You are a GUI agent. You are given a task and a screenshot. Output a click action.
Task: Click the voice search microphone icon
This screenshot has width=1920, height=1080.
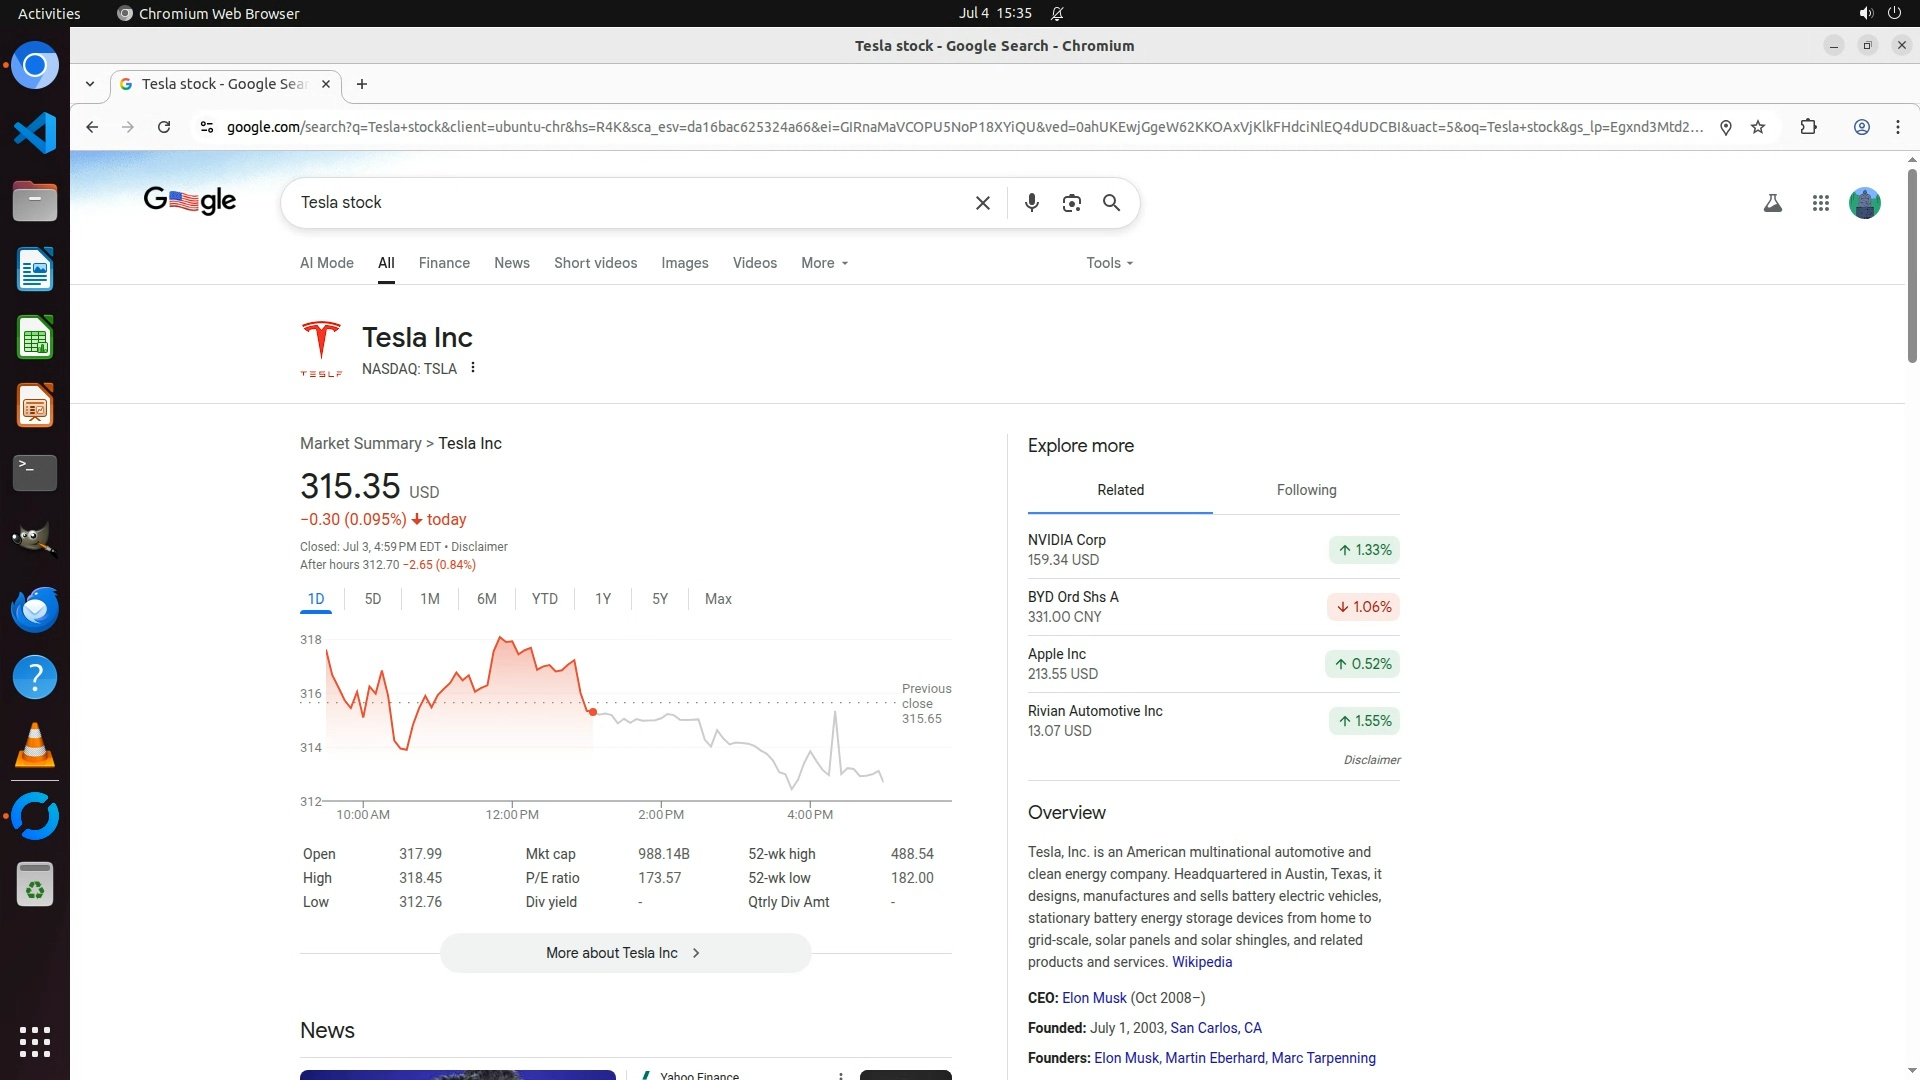coord(1032,203)
